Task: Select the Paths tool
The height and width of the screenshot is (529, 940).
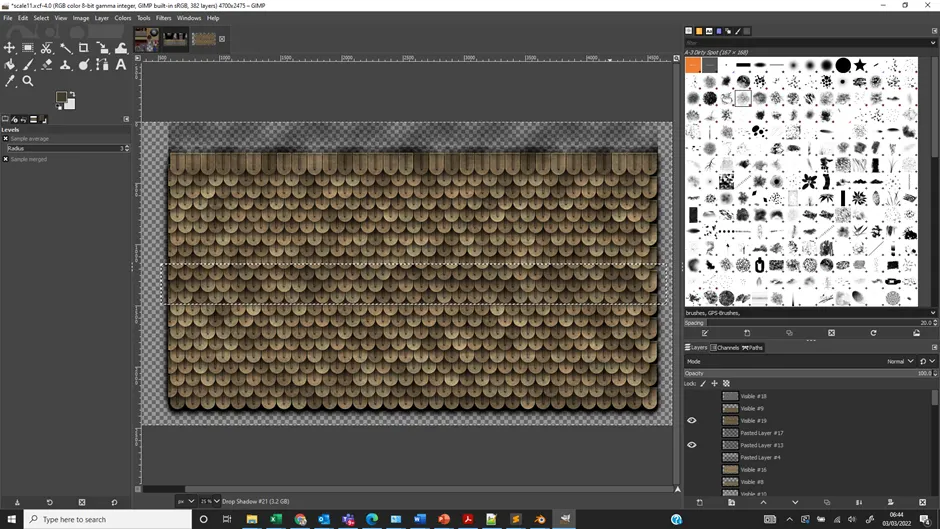Action: click(103, 64)
